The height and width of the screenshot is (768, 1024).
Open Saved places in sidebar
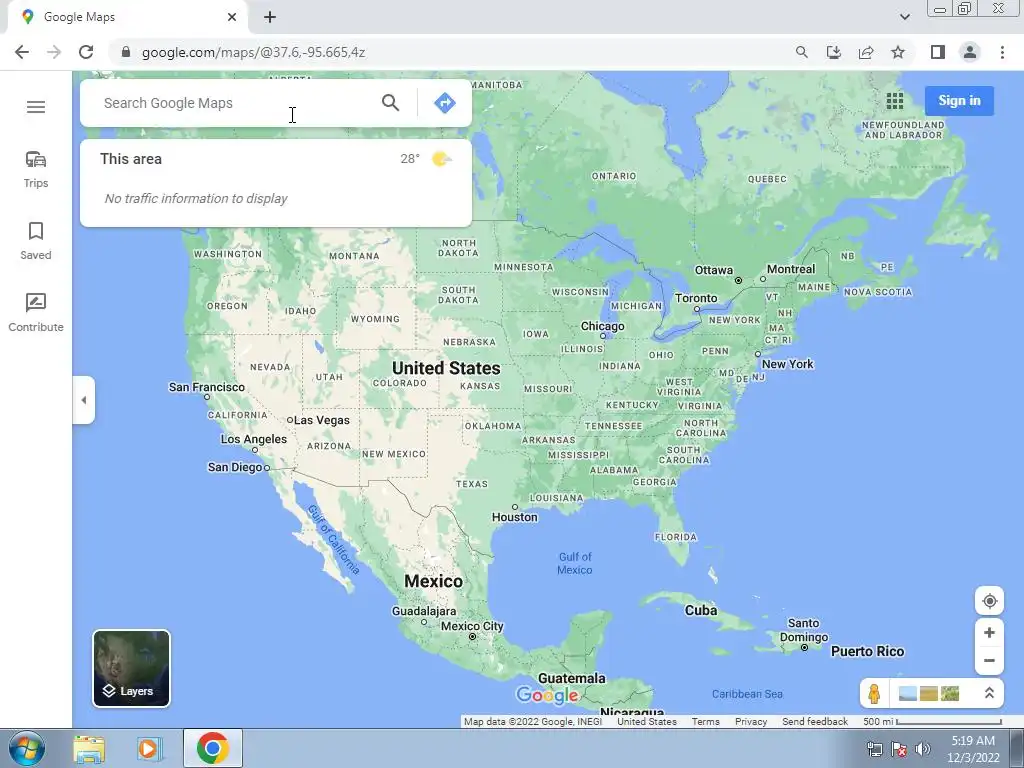coord(36,241)
